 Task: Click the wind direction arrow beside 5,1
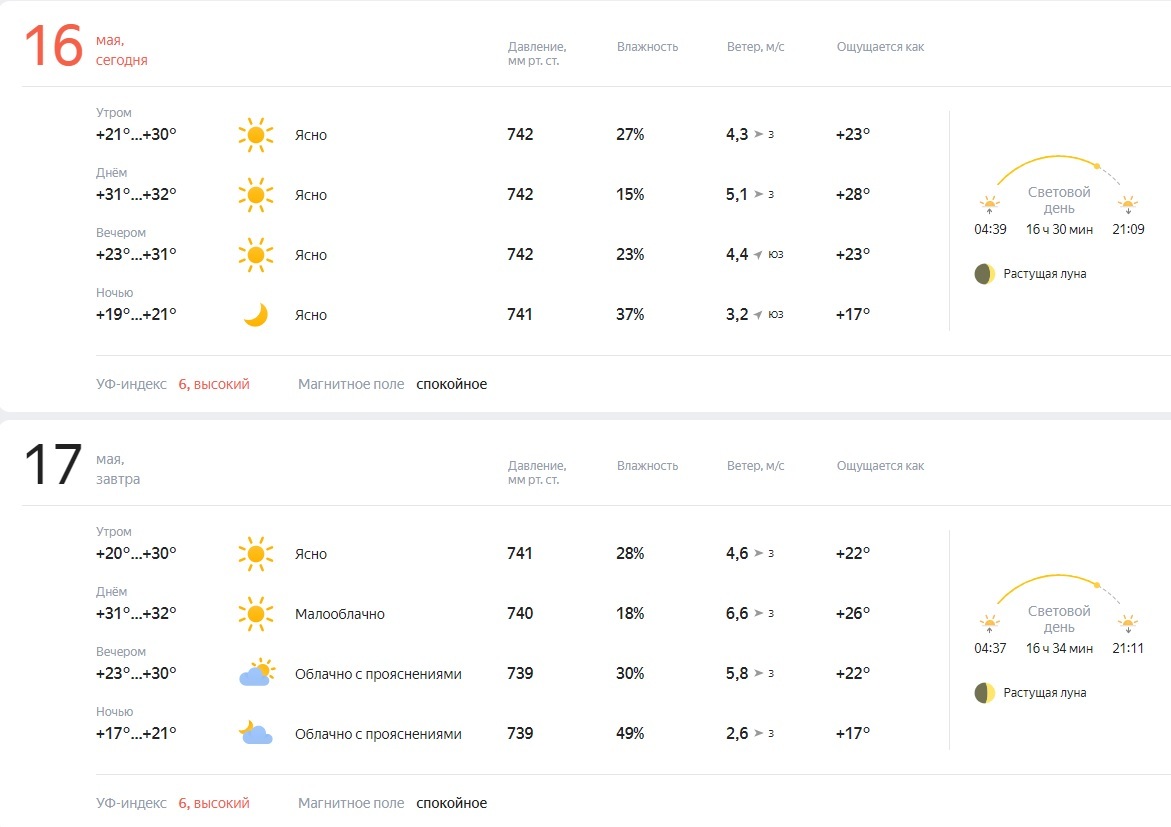coord(758,195)
